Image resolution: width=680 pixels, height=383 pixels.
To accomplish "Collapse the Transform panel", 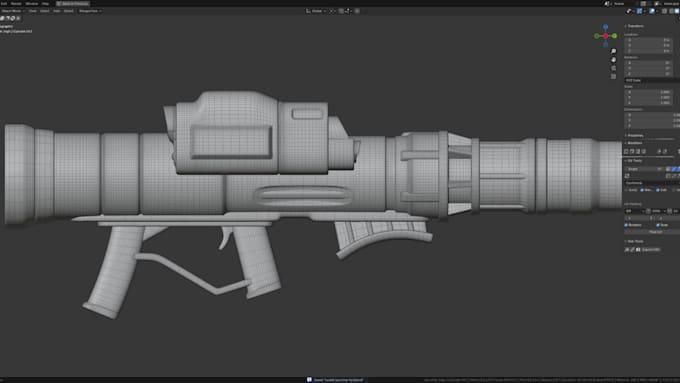I will (x=634, y=26).
